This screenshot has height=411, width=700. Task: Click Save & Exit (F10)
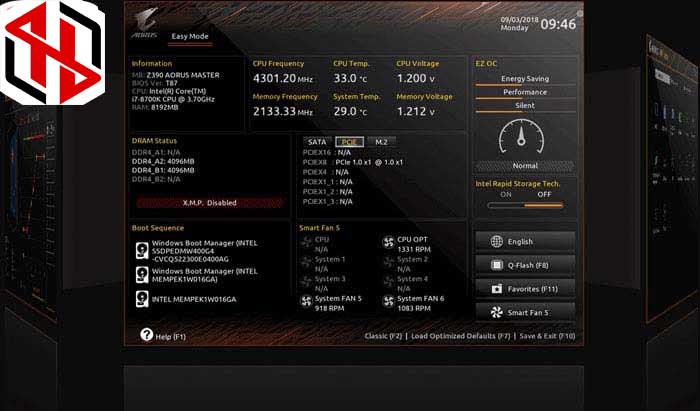point(547,336)
